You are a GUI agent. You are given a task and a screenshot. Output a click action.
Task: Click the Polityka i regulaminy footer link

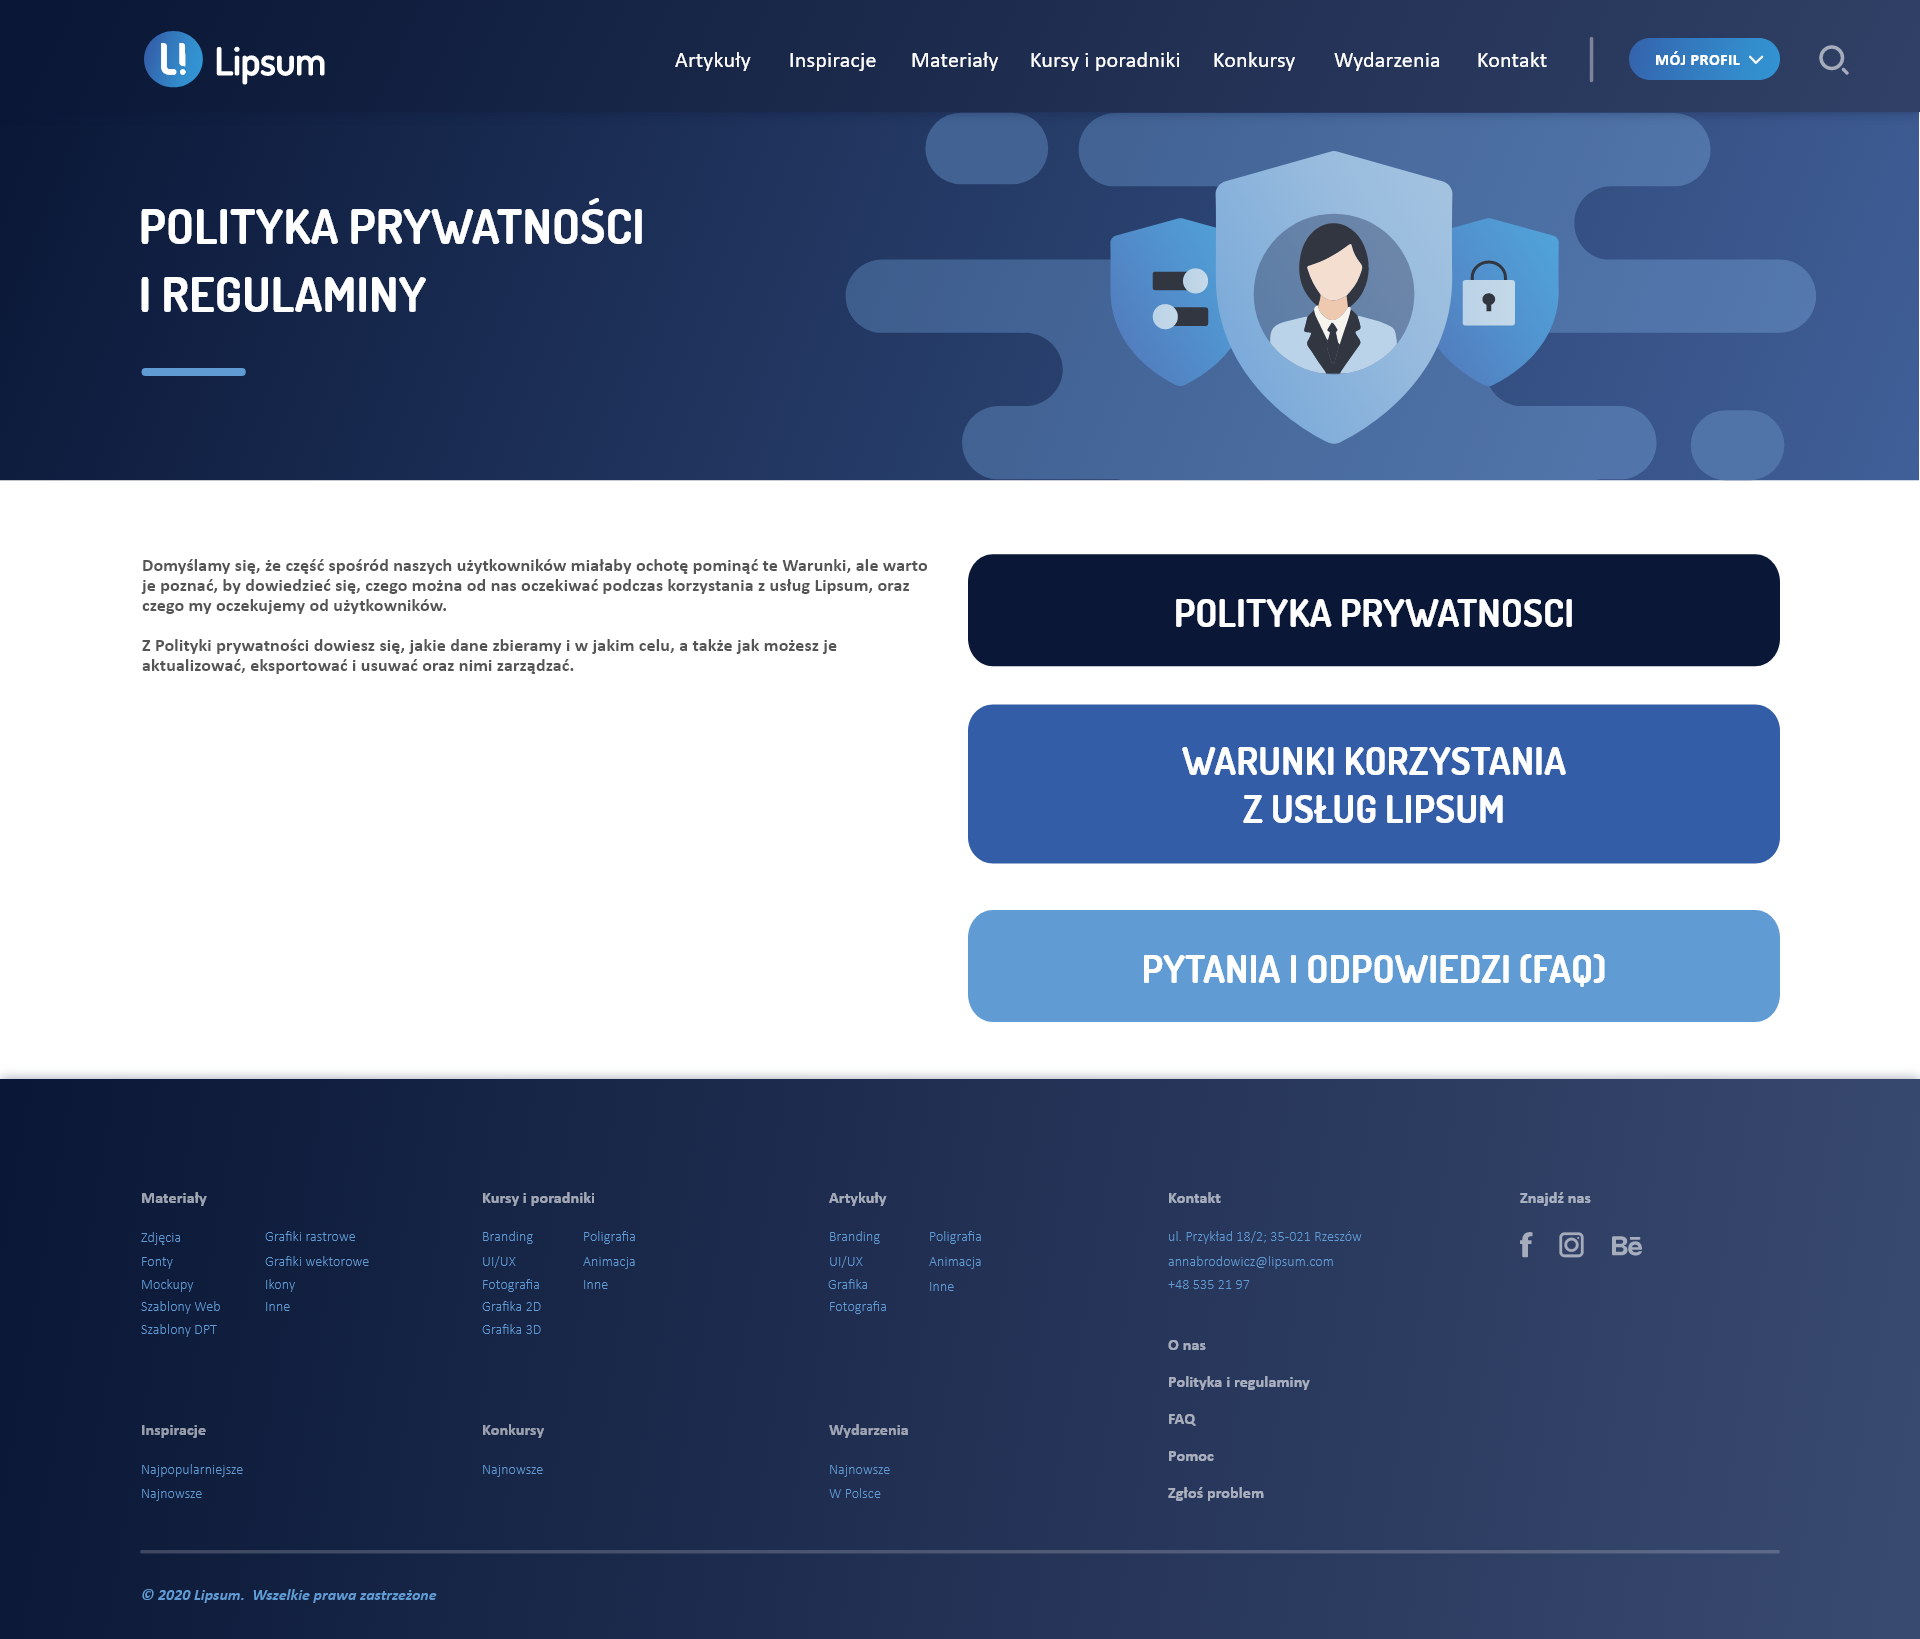1238,1382
